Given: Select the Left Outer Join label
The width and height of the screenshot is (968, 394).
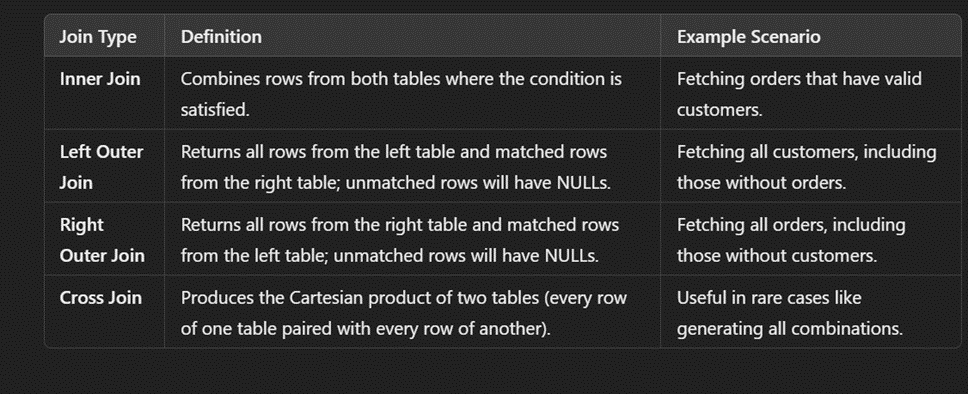Looking at the screenshot, I should click(101, 167).
